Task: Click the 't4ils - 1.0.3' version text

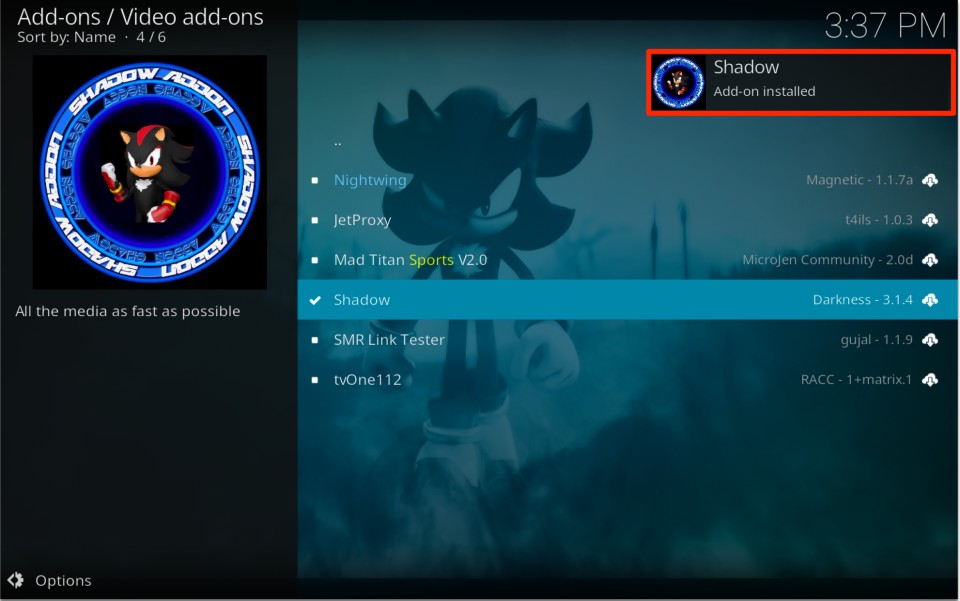Action: (879, 220)
